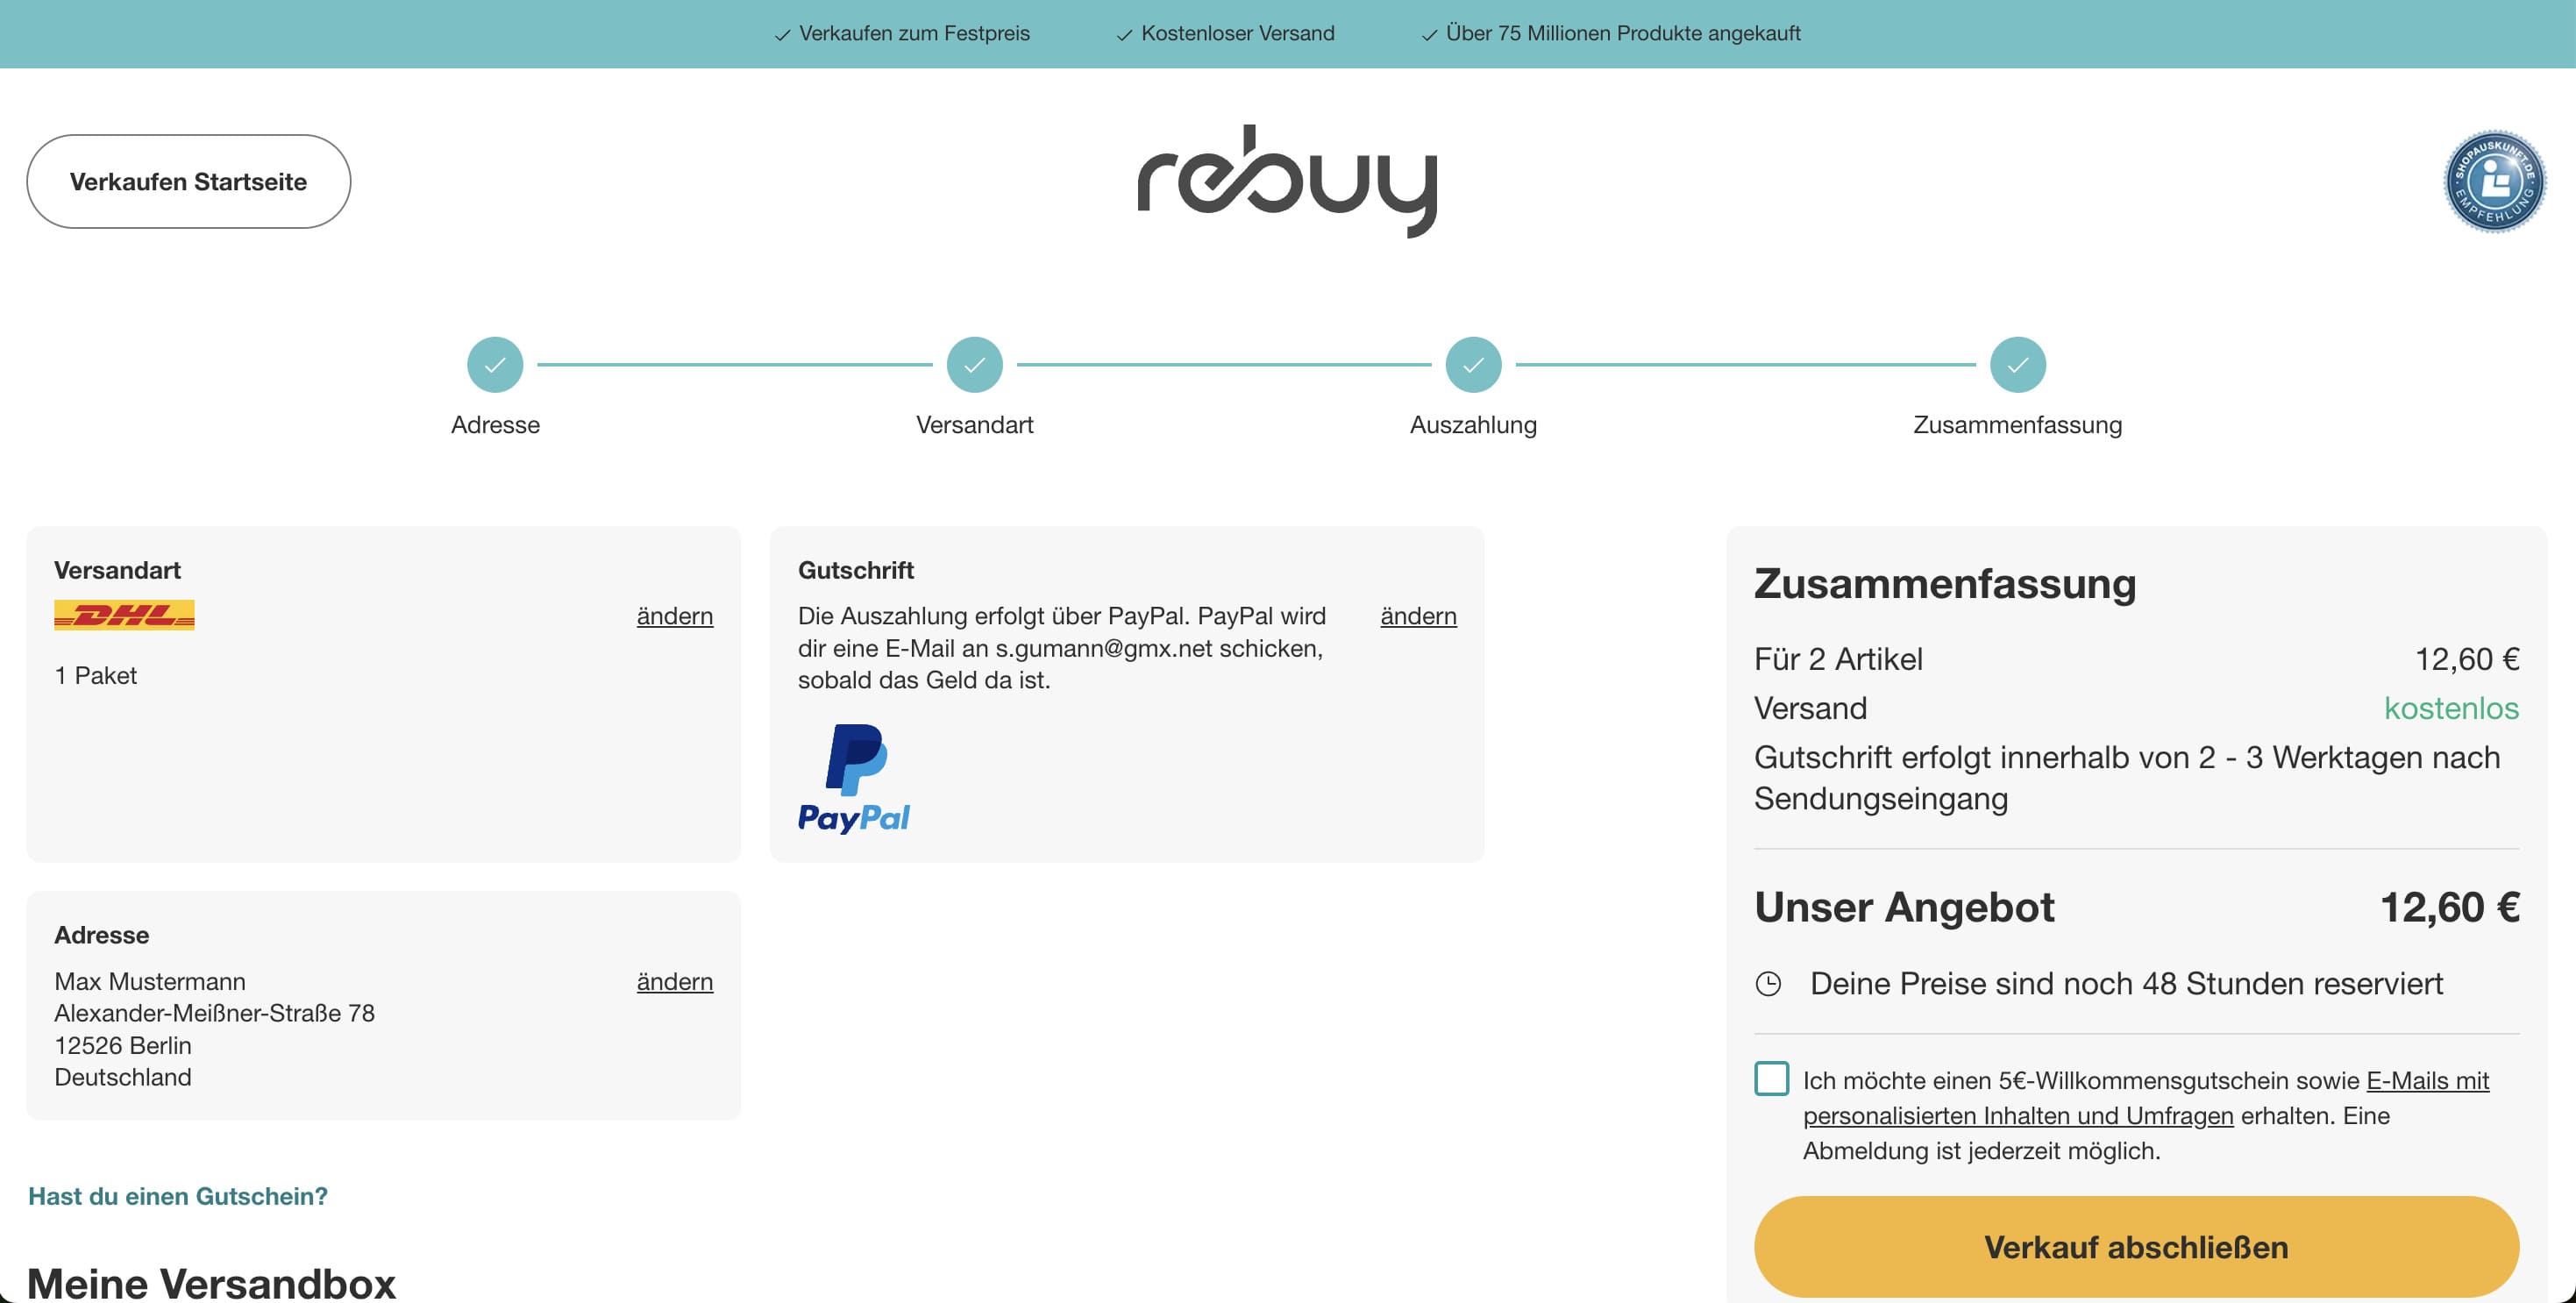Enable the 5€-Willkommensgutschein email checkbox
The width and height of the screenshot is (2576, 1303).
1771,1080
